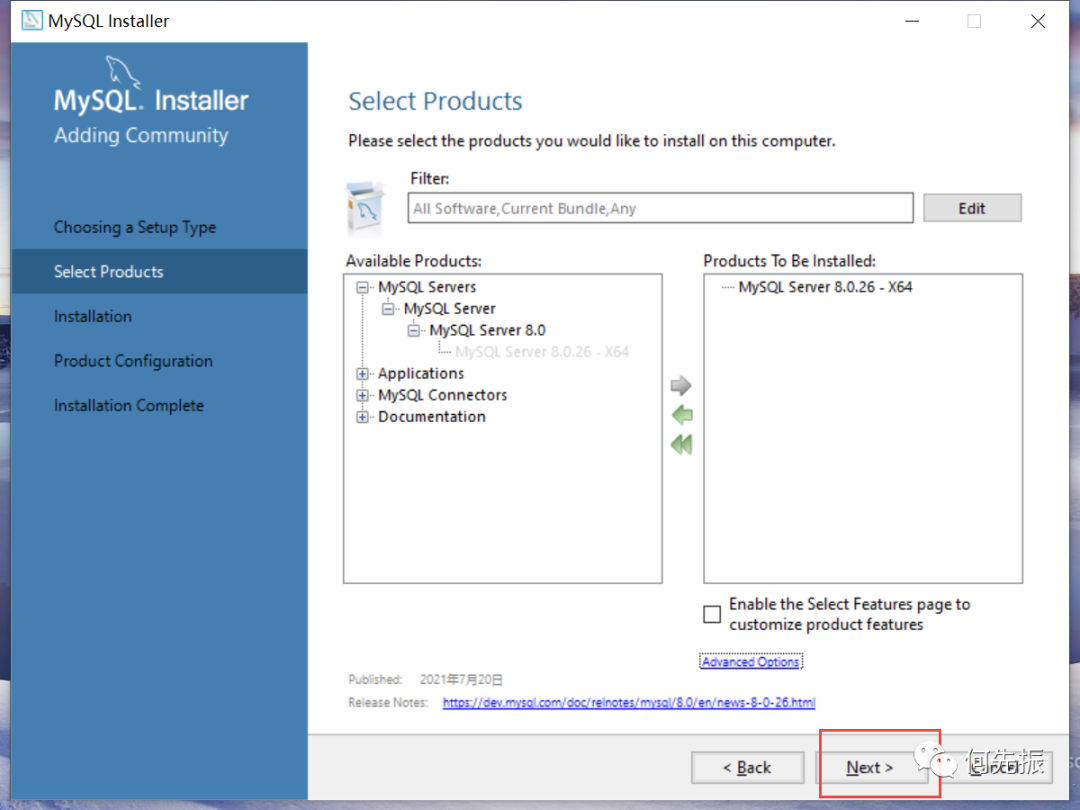Image resolution: width=1080 pixels, height=810 pixels.
Task: Open the release notes URL link
Action: (x=629, y=703)
